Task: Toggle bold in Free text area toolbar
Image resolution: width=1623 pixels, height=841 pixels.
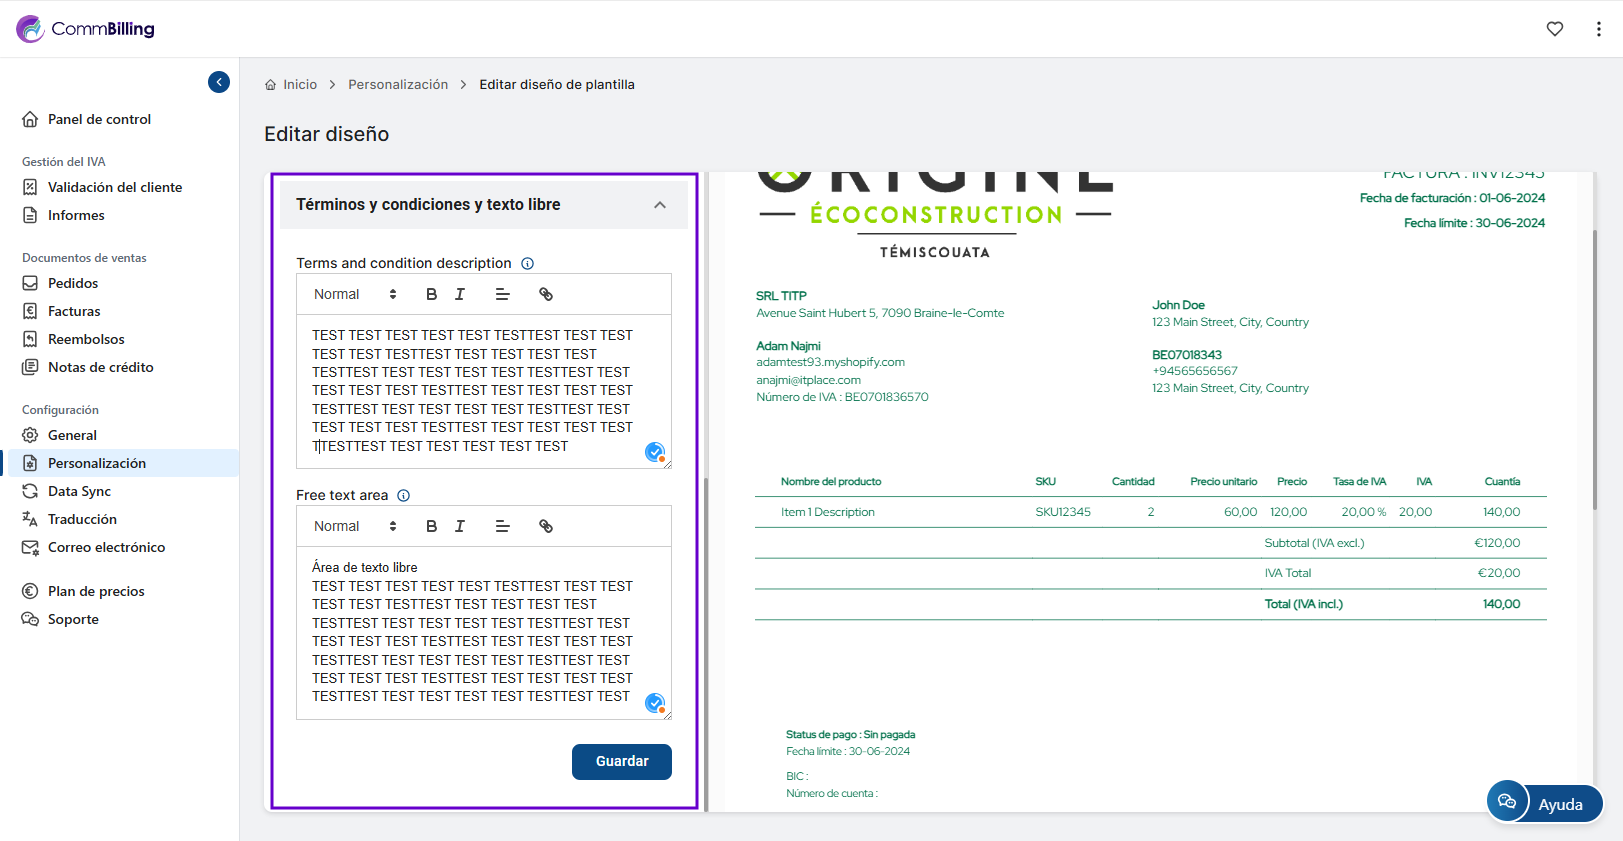Action: [x=431, y=526]
